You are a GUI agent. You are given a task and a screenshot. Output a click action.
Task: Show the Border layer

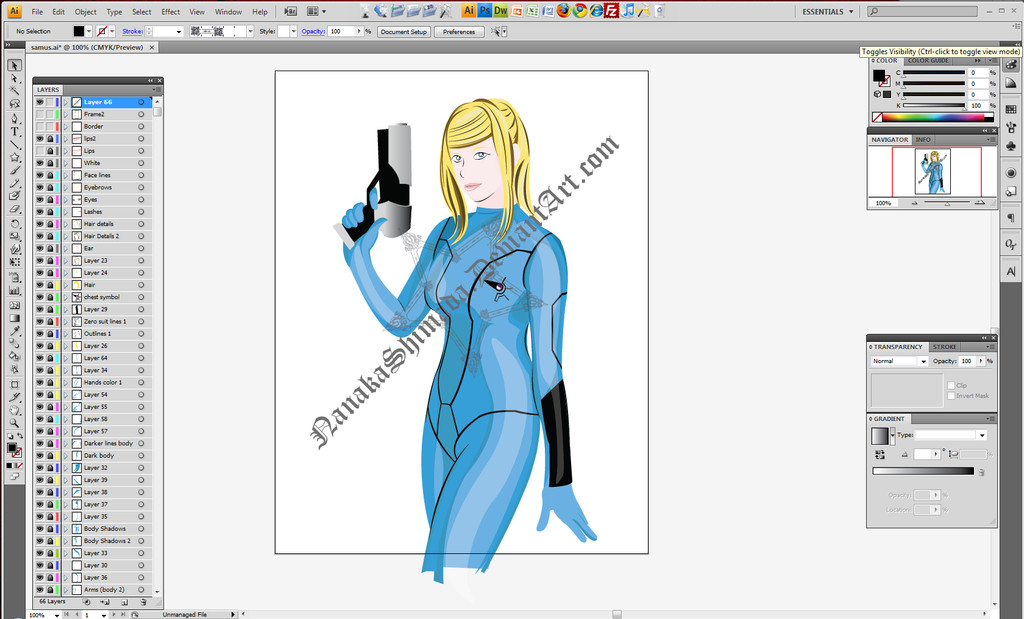click(x=40, y=127)
